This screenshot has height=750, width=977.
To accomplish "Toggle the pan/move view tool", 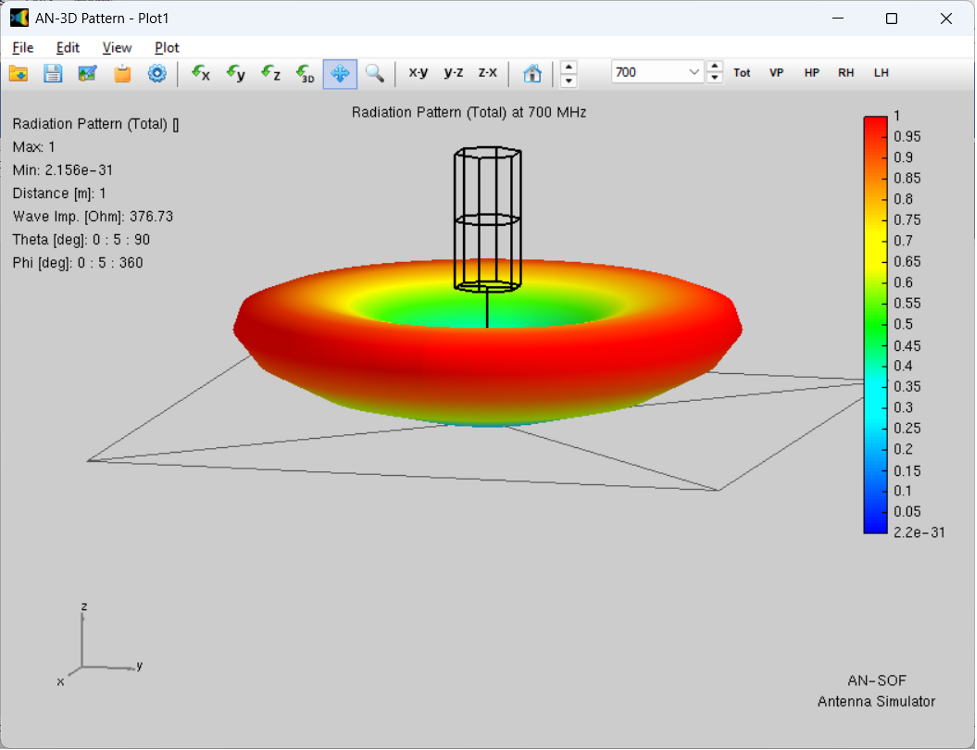I will (x=340, y=73).
